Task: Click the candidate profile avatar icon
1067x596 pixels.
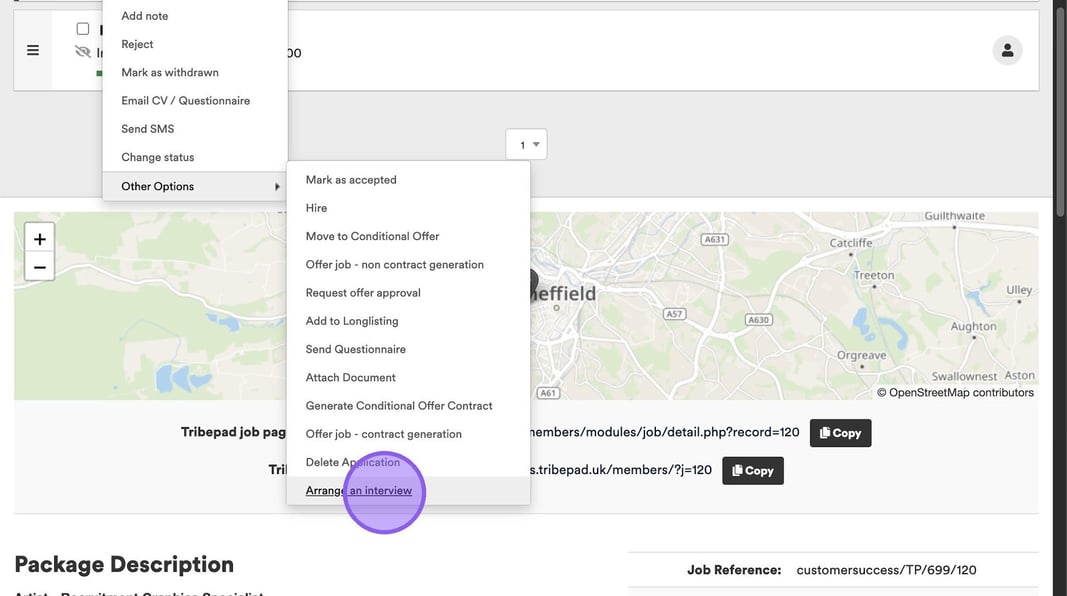Action: [x=1007, y=50]
